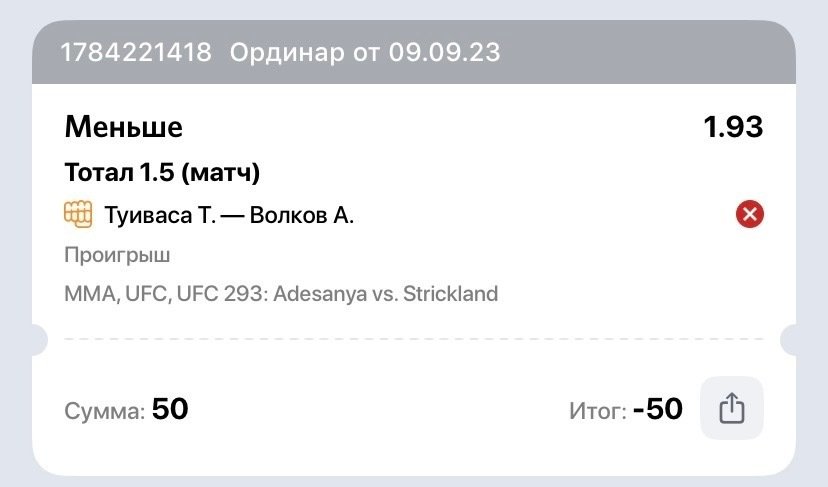Tap the stake amount 50
Image resolution: width=828 pixels, height=487 pixels.
click(170, 409)
